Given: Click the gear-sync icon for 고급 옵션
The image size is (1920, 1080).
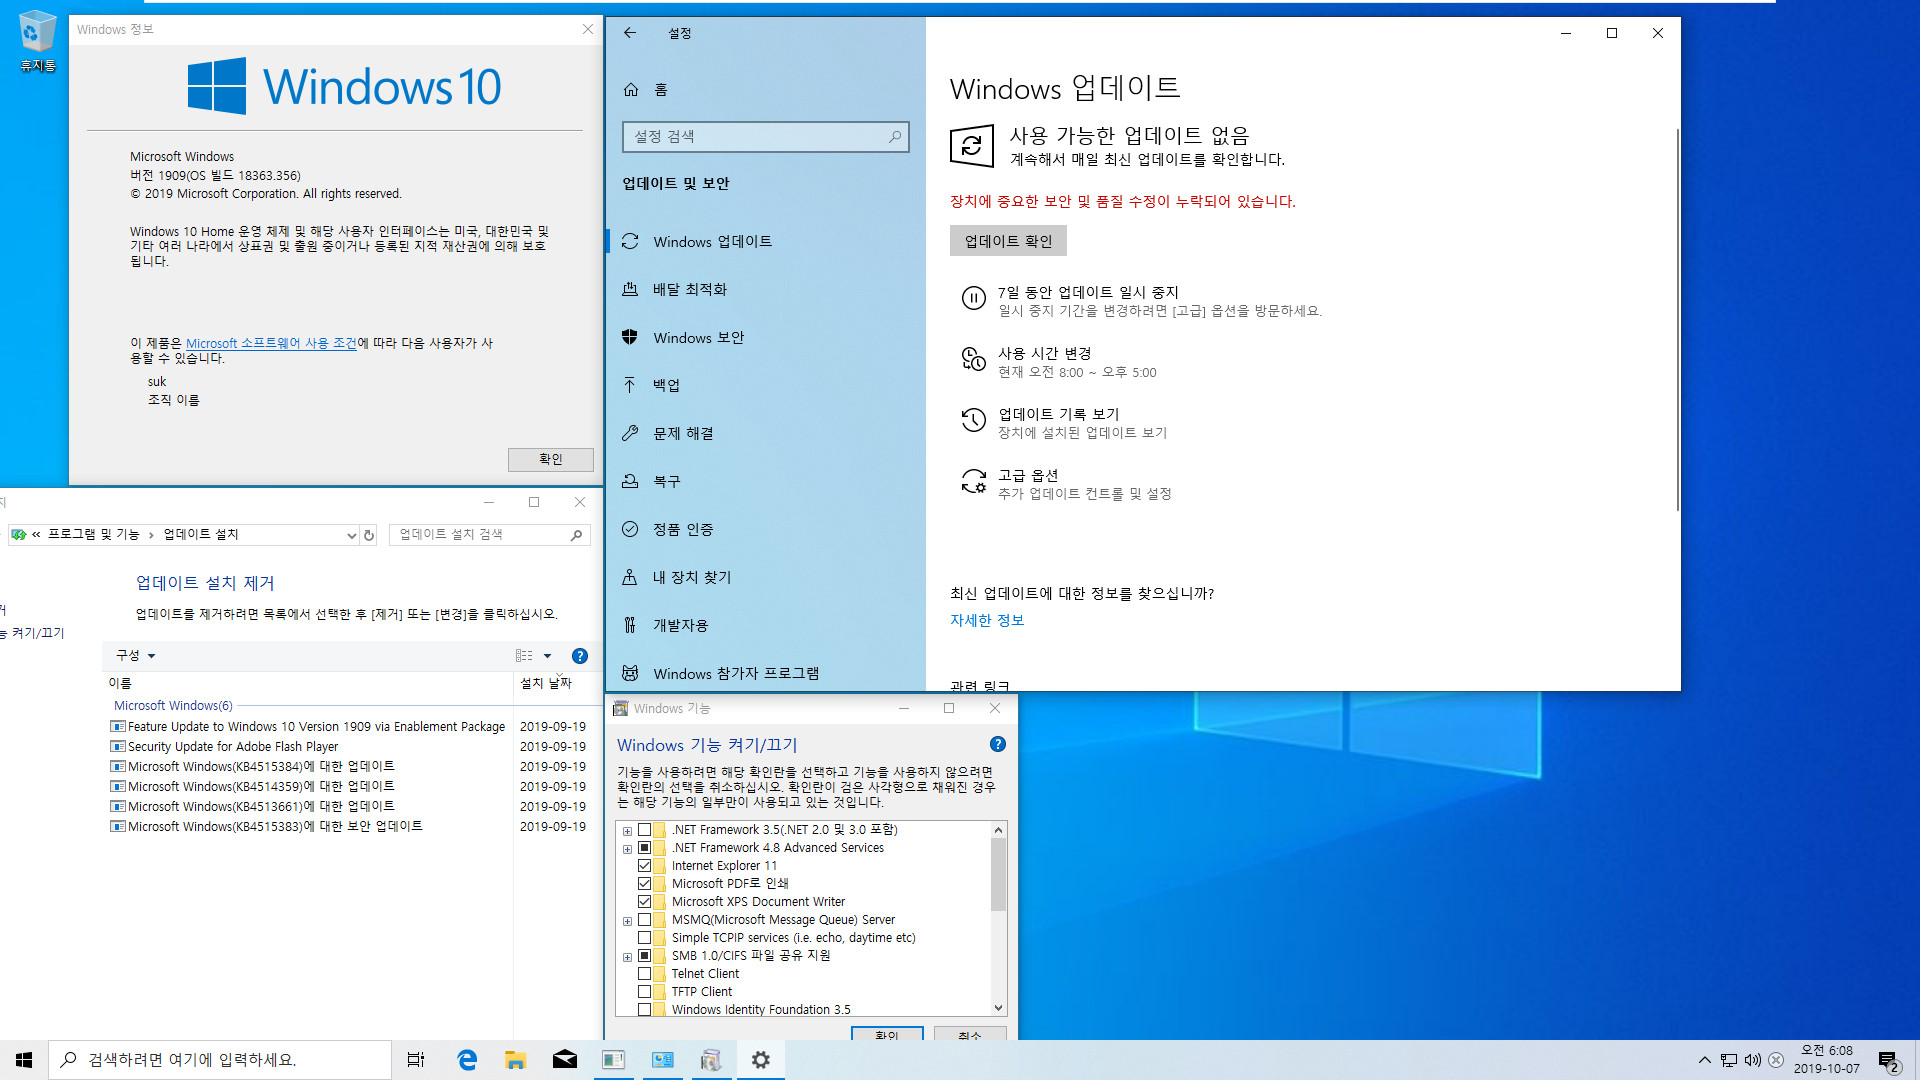Looking at the screenshot, I should pyautogui.click(x=973, y=481).
